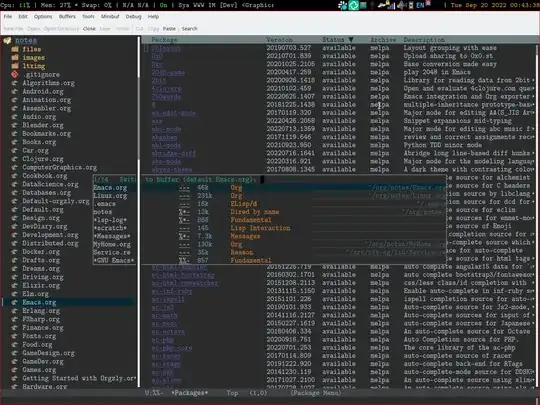
Task: Open the ac-math package link
Action: [x=164, y=315]
